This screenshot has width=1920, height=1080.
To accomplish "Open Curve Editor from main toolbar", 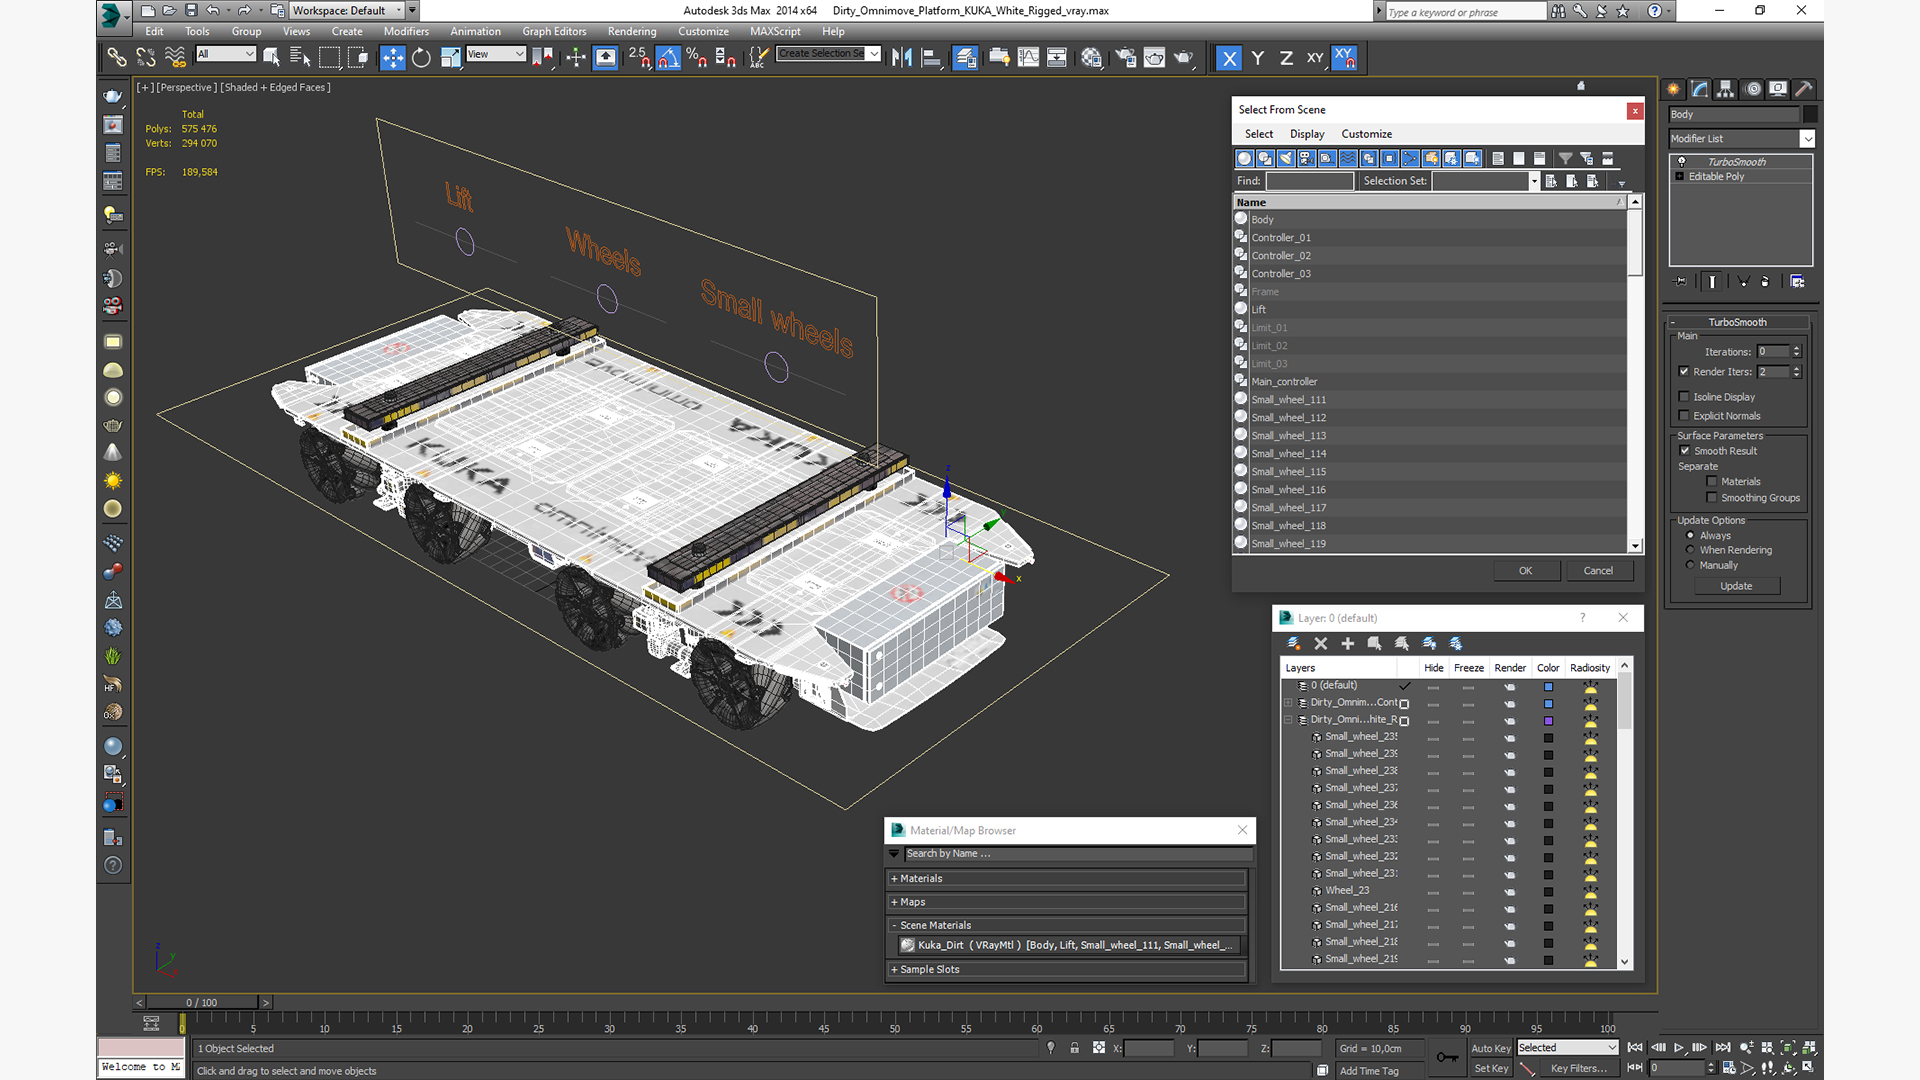I will [x=1028, y=58].
